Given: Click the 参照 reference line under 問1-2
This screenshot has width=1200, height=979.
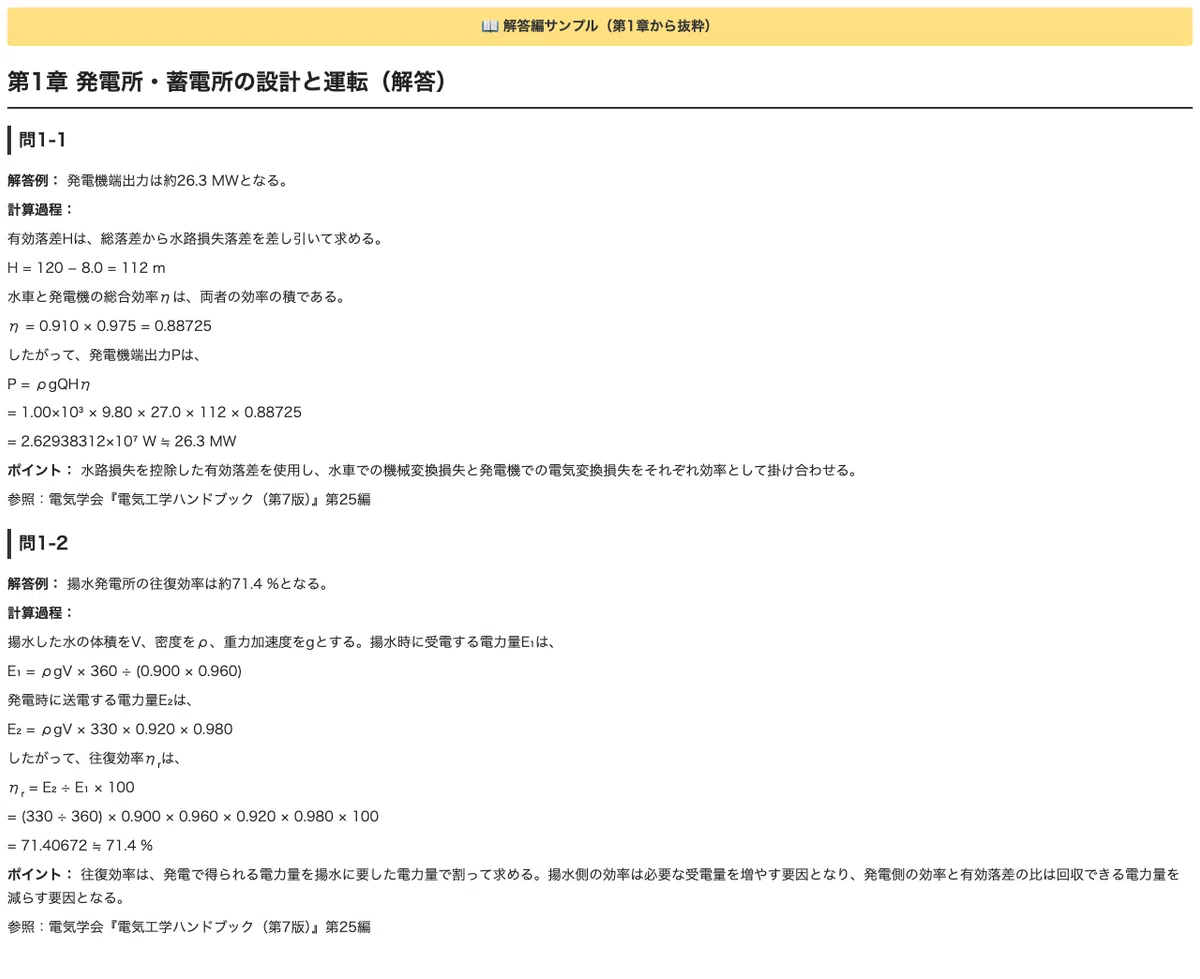Looking at the screenshot, I should [x=189, y=927].
